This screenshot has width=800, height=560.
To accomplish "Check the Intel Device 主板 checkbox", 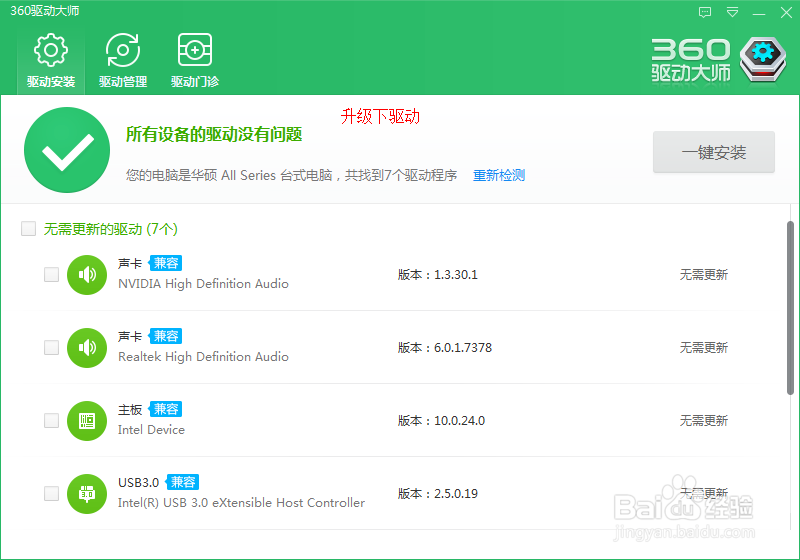I will tap(52, 420).
